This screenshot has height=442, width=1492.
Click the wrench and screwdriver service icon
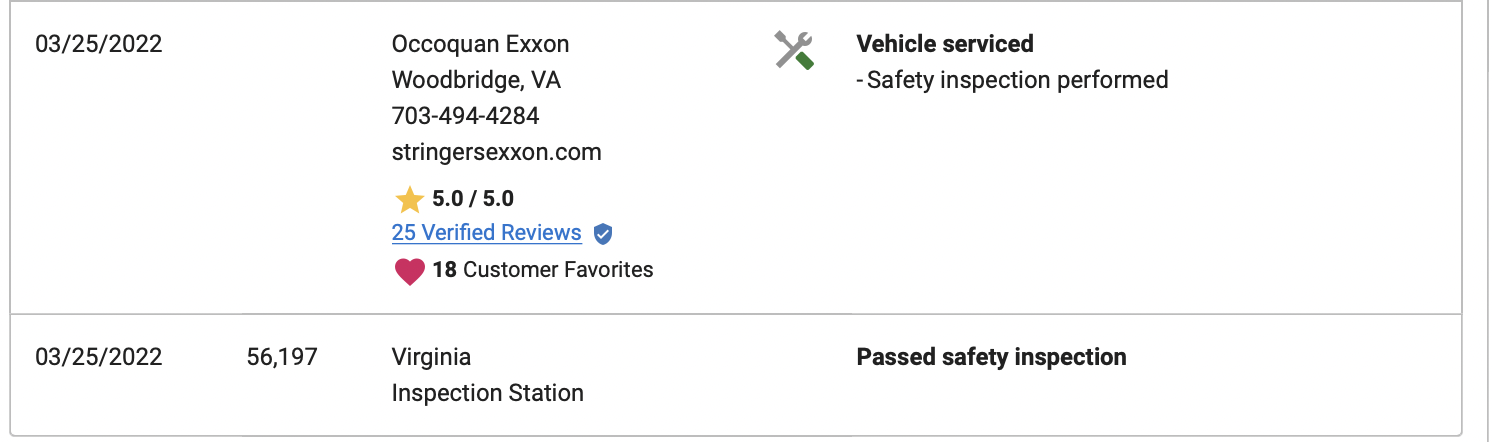pos(795,50)
